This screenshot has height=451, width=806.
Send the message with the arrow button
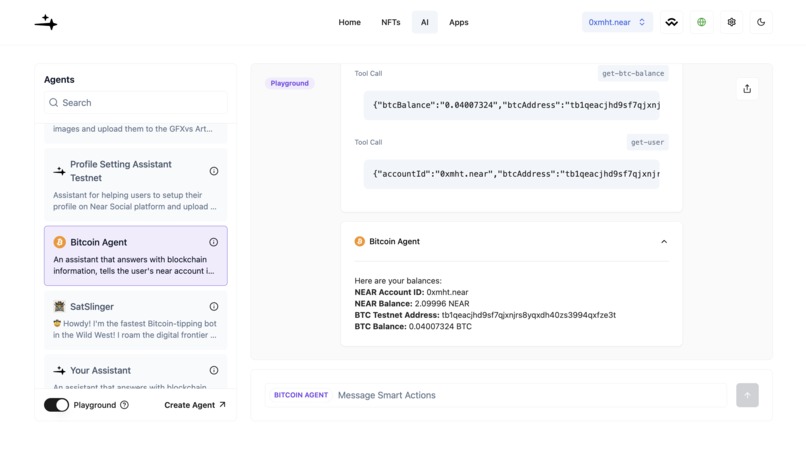pos(747,395)
